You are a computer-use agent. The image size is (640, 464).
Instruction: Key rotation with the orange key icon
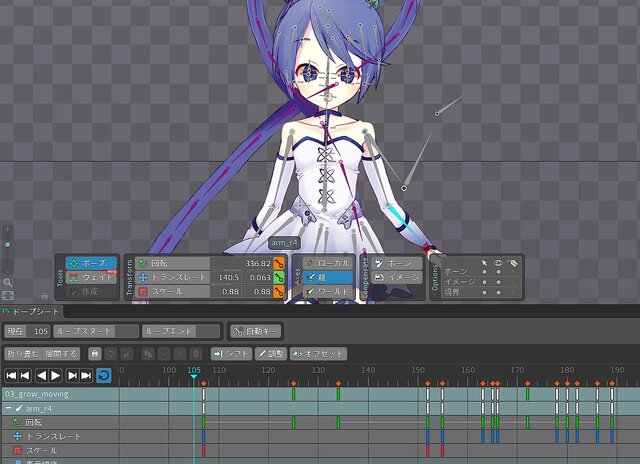tap(279, 264)
